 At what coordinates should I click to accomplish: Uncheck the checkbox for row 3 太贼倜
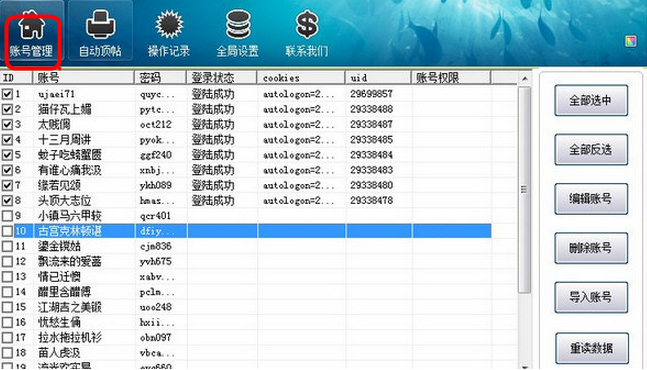click(7, 124)
